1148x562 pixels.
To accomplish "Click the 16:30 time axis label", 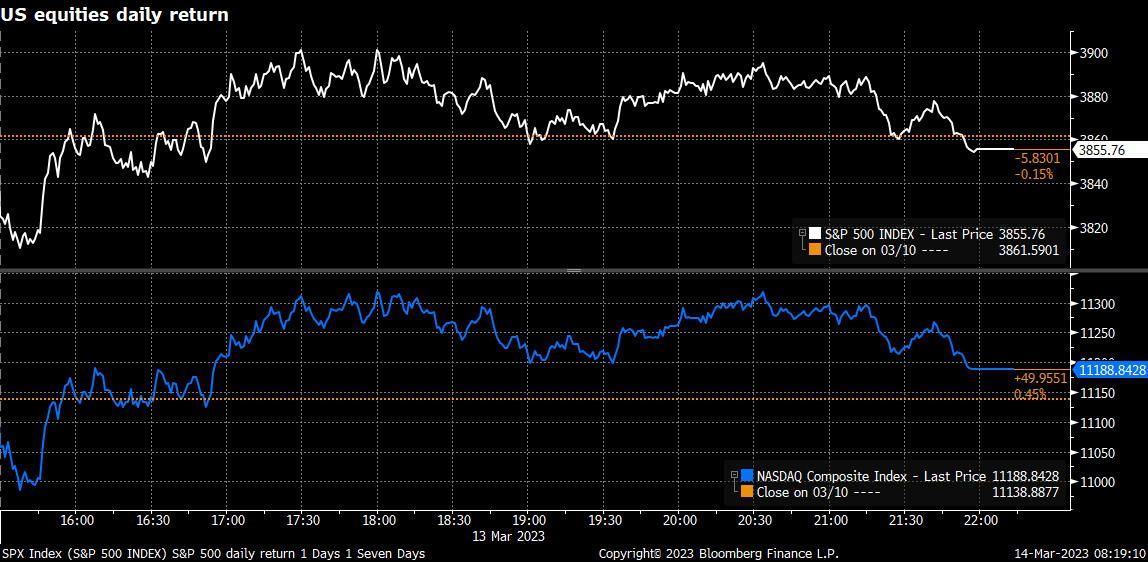I will [152, 520].
